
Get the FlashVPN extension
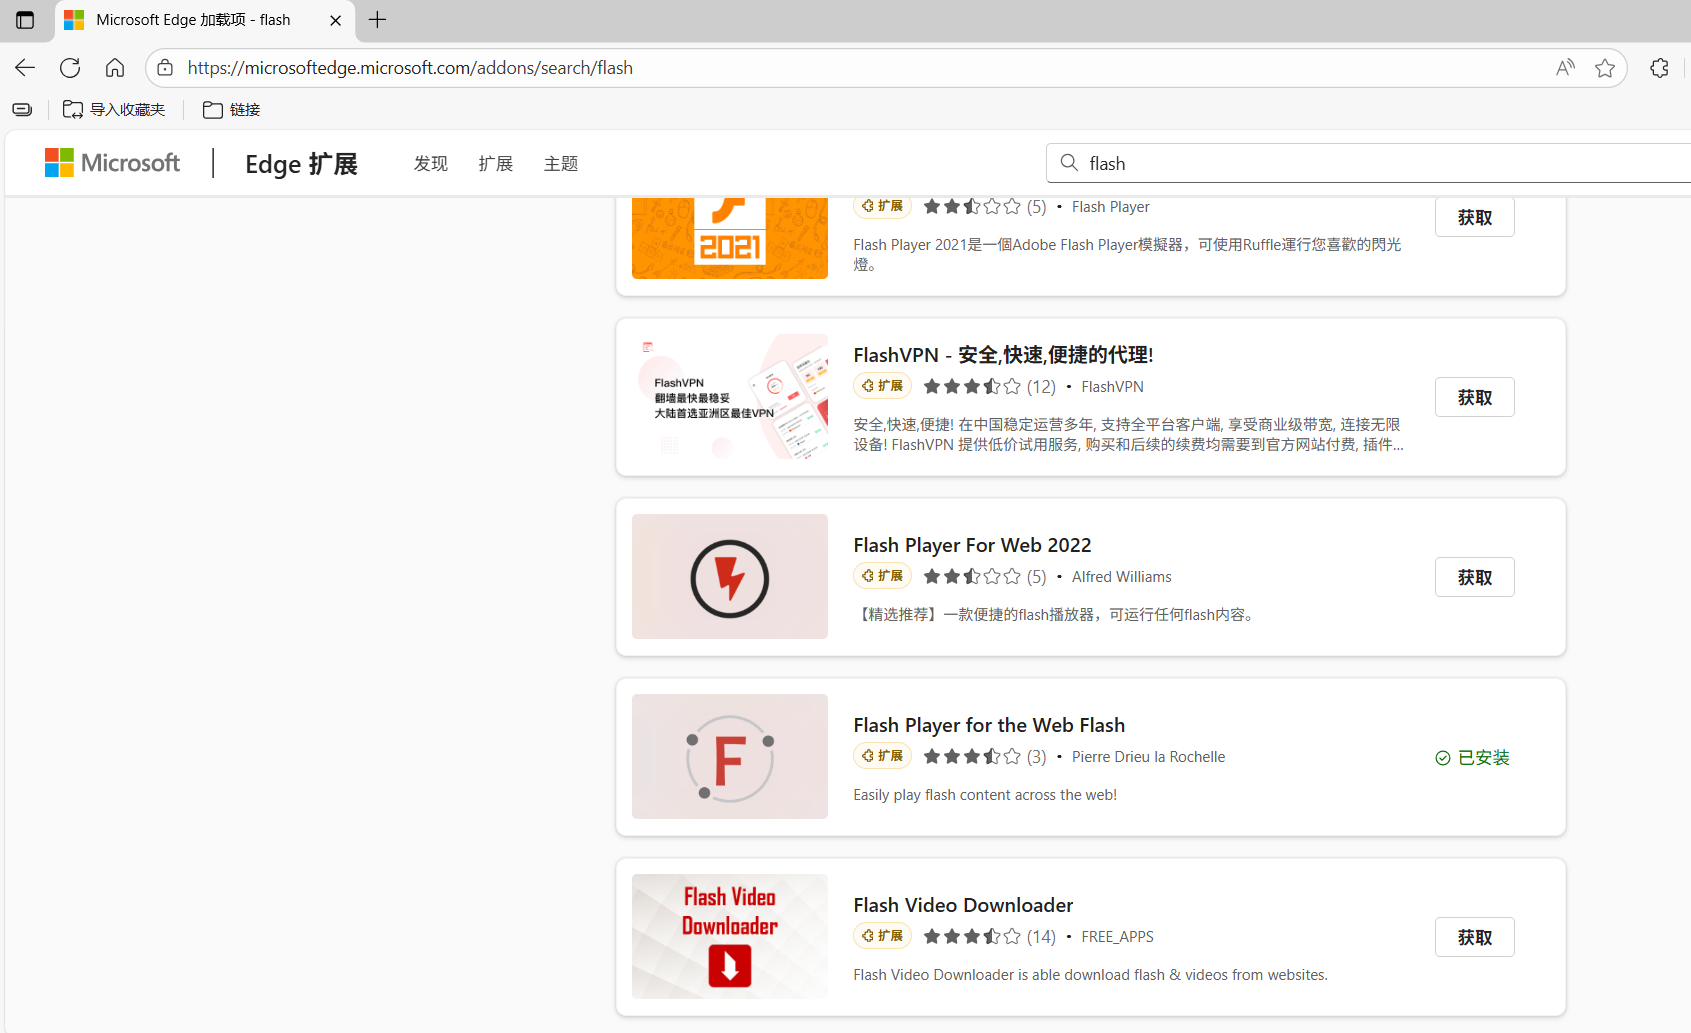point(1475,397)
